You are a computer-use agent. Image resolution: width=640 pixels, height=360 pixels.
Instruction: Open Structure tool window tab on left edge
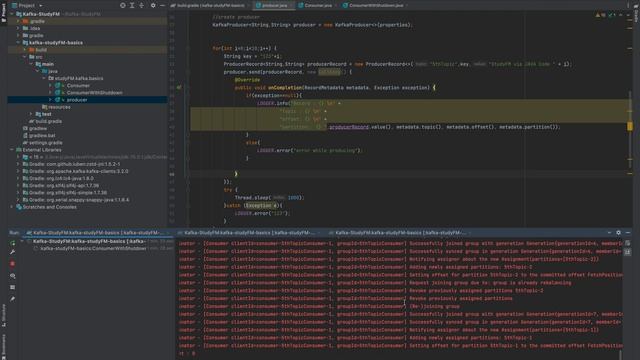point(4,315)
